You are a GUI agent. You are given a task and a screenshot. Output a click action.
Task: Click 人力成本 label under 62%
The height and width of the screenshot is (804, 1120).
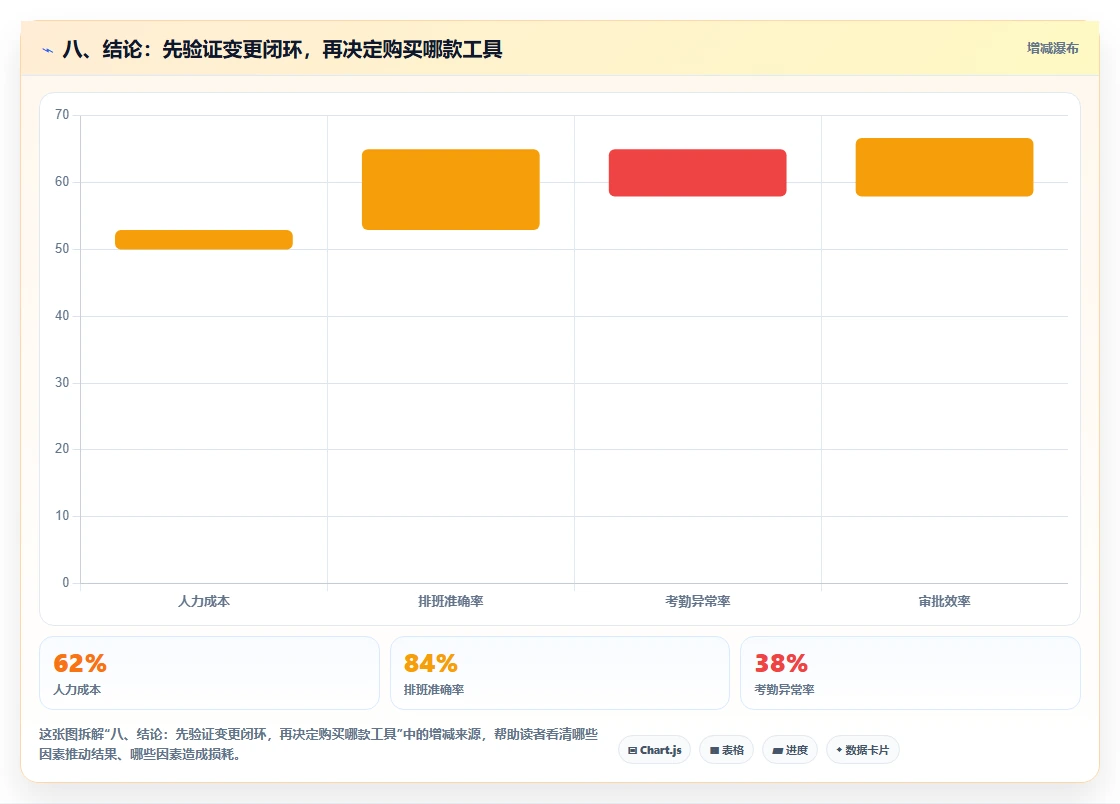(x=77, y=690)
